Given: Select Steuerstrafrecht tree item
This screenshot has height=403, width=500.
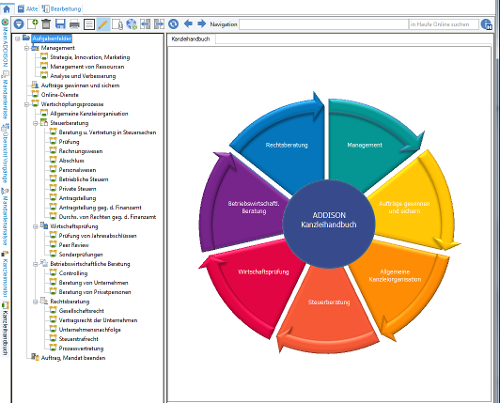Looking at the screenshot, I should coord(79,339).
